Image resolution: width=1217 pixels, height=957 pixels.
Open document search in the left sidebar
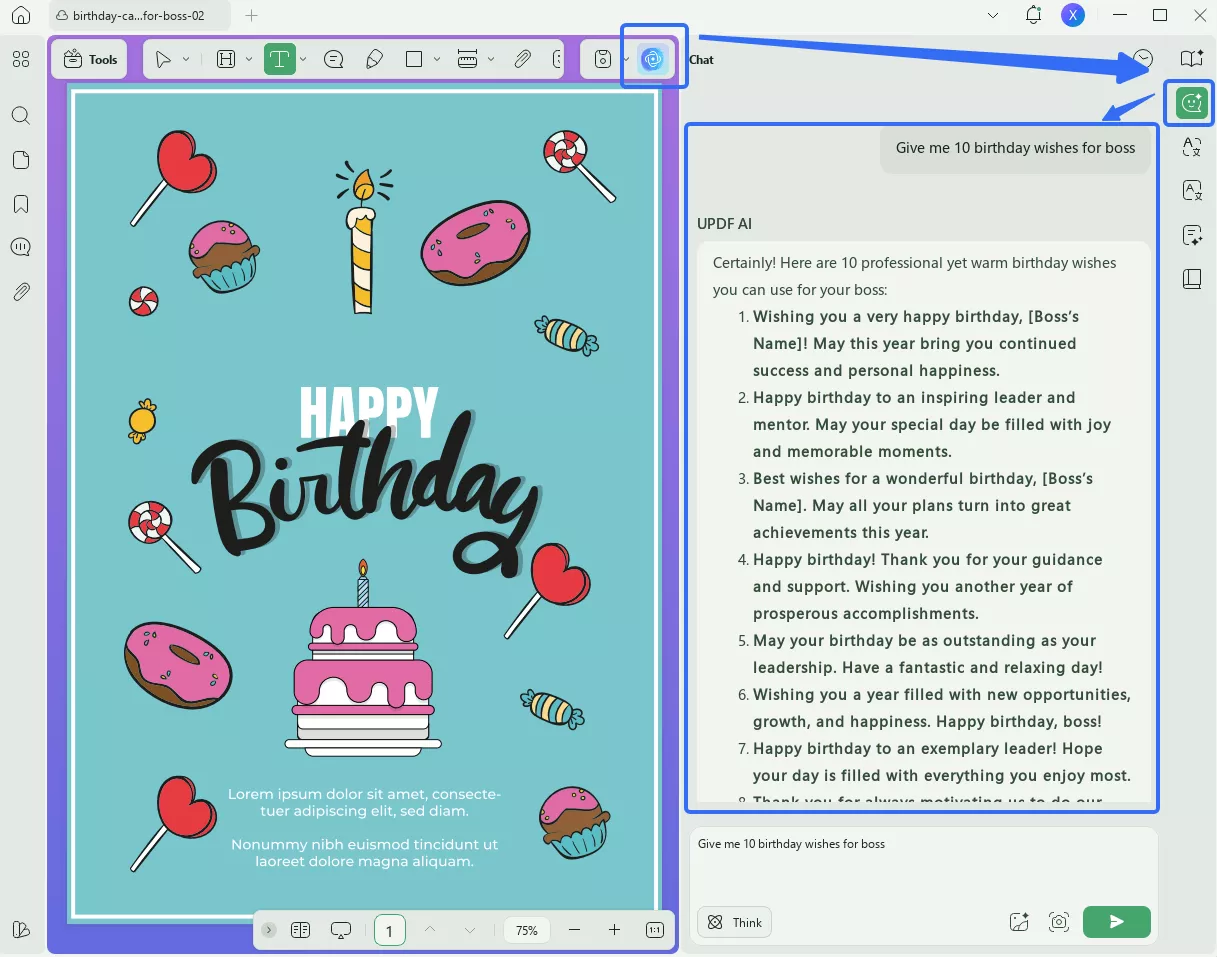click(x=20, y=116)
